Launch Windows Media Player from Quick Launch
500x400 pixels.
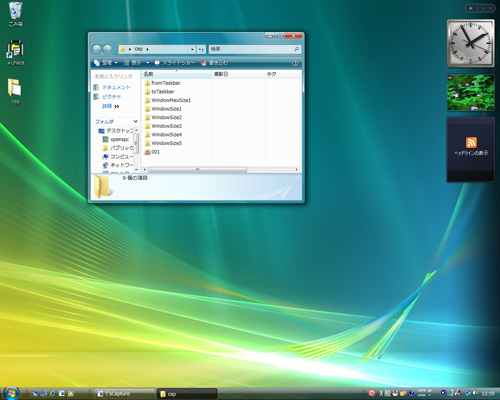pos(71,394)
